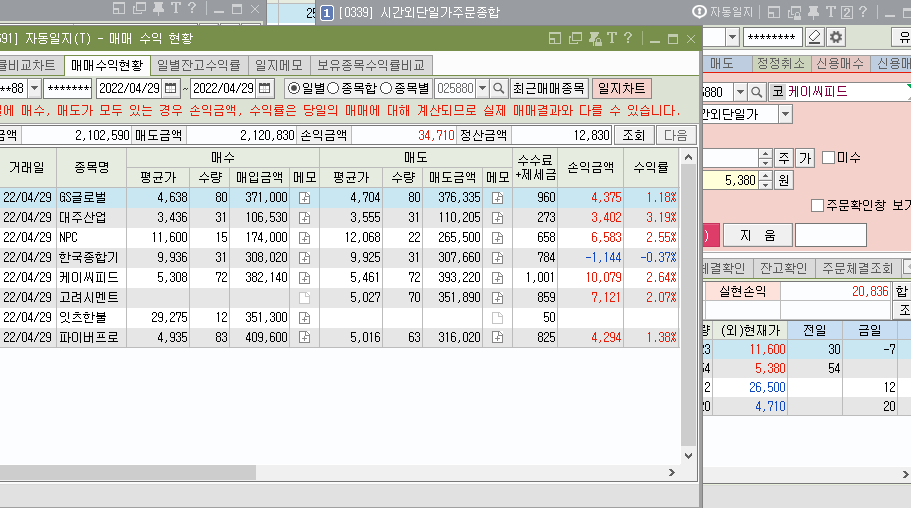Search stock code in 매매수익현황 window

pos(498,88)
